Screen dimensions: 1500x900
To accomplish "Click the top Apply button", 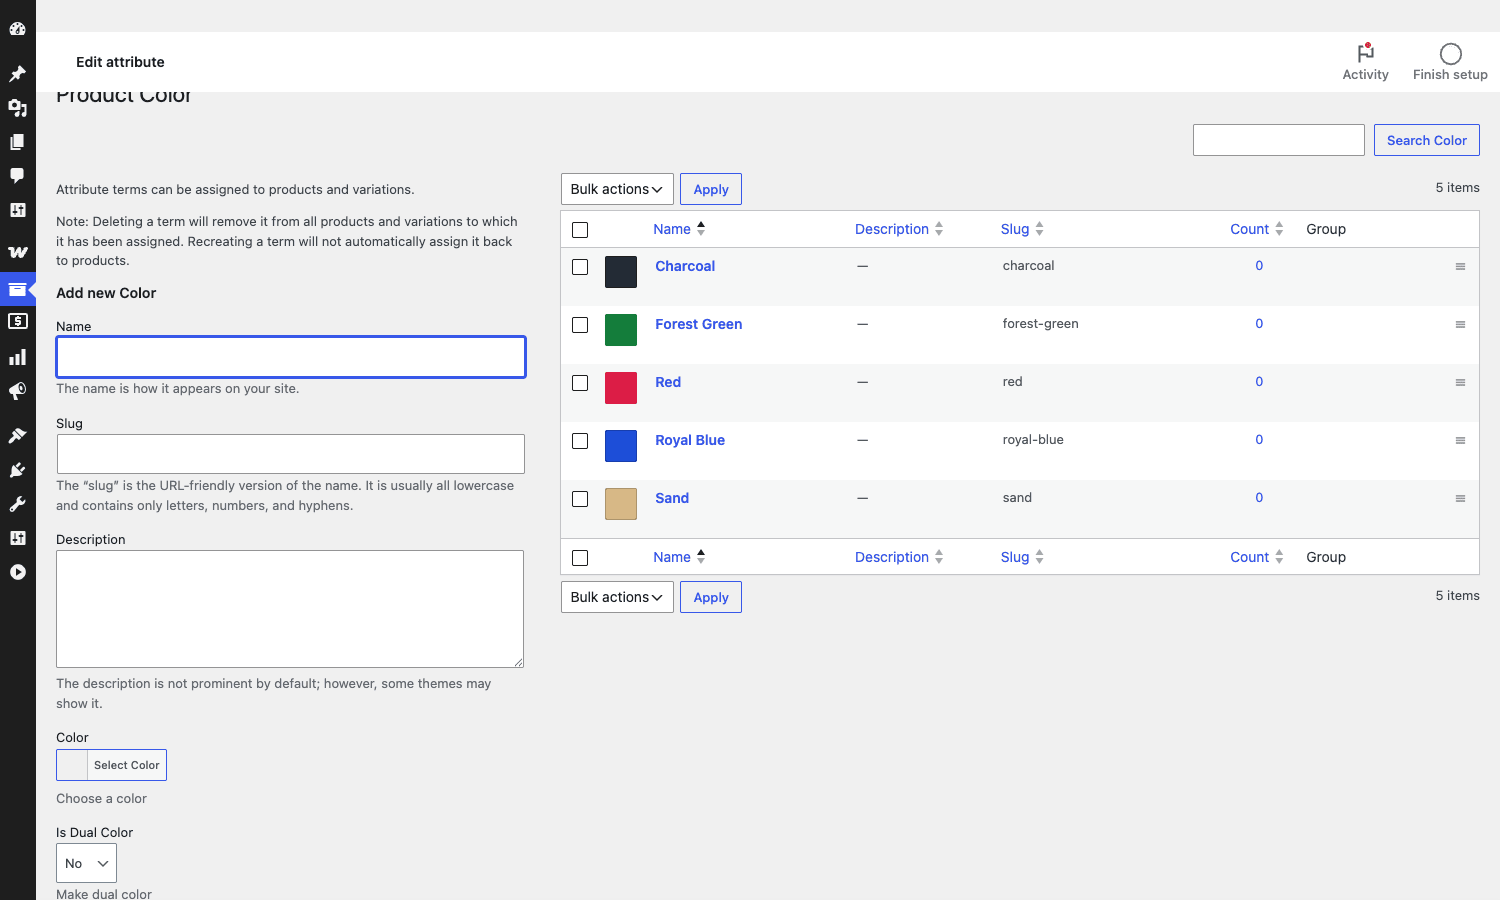I will click(x=711, y=189).
